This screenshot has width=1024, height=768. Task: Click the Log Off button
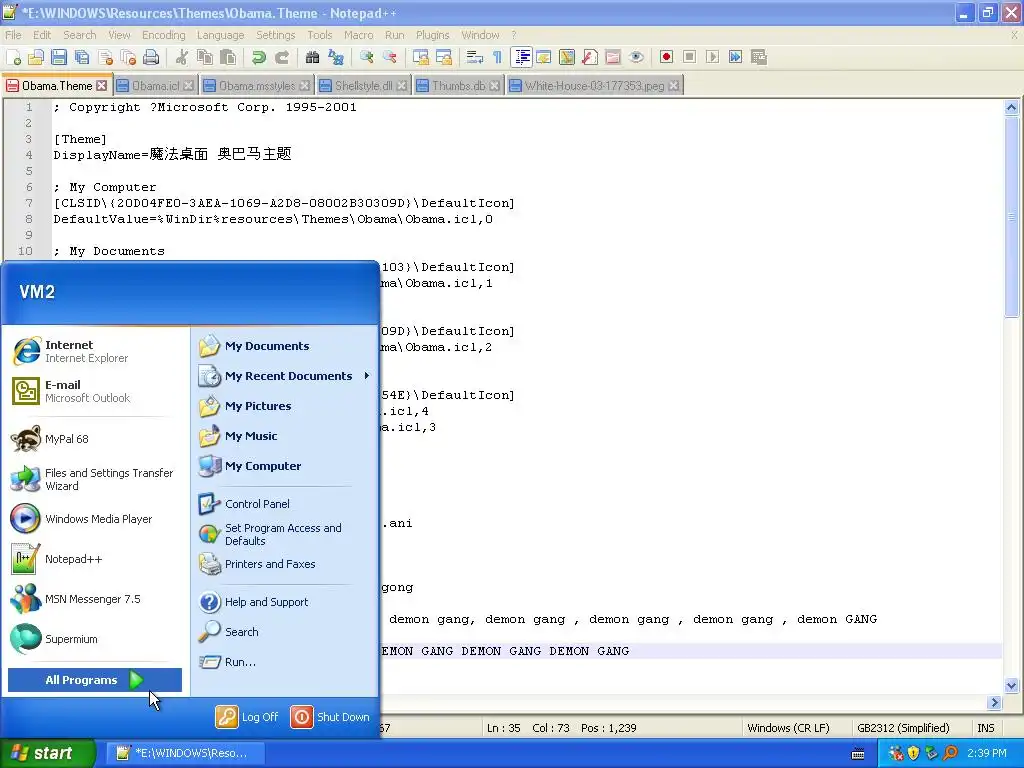[x=247, y=717]
